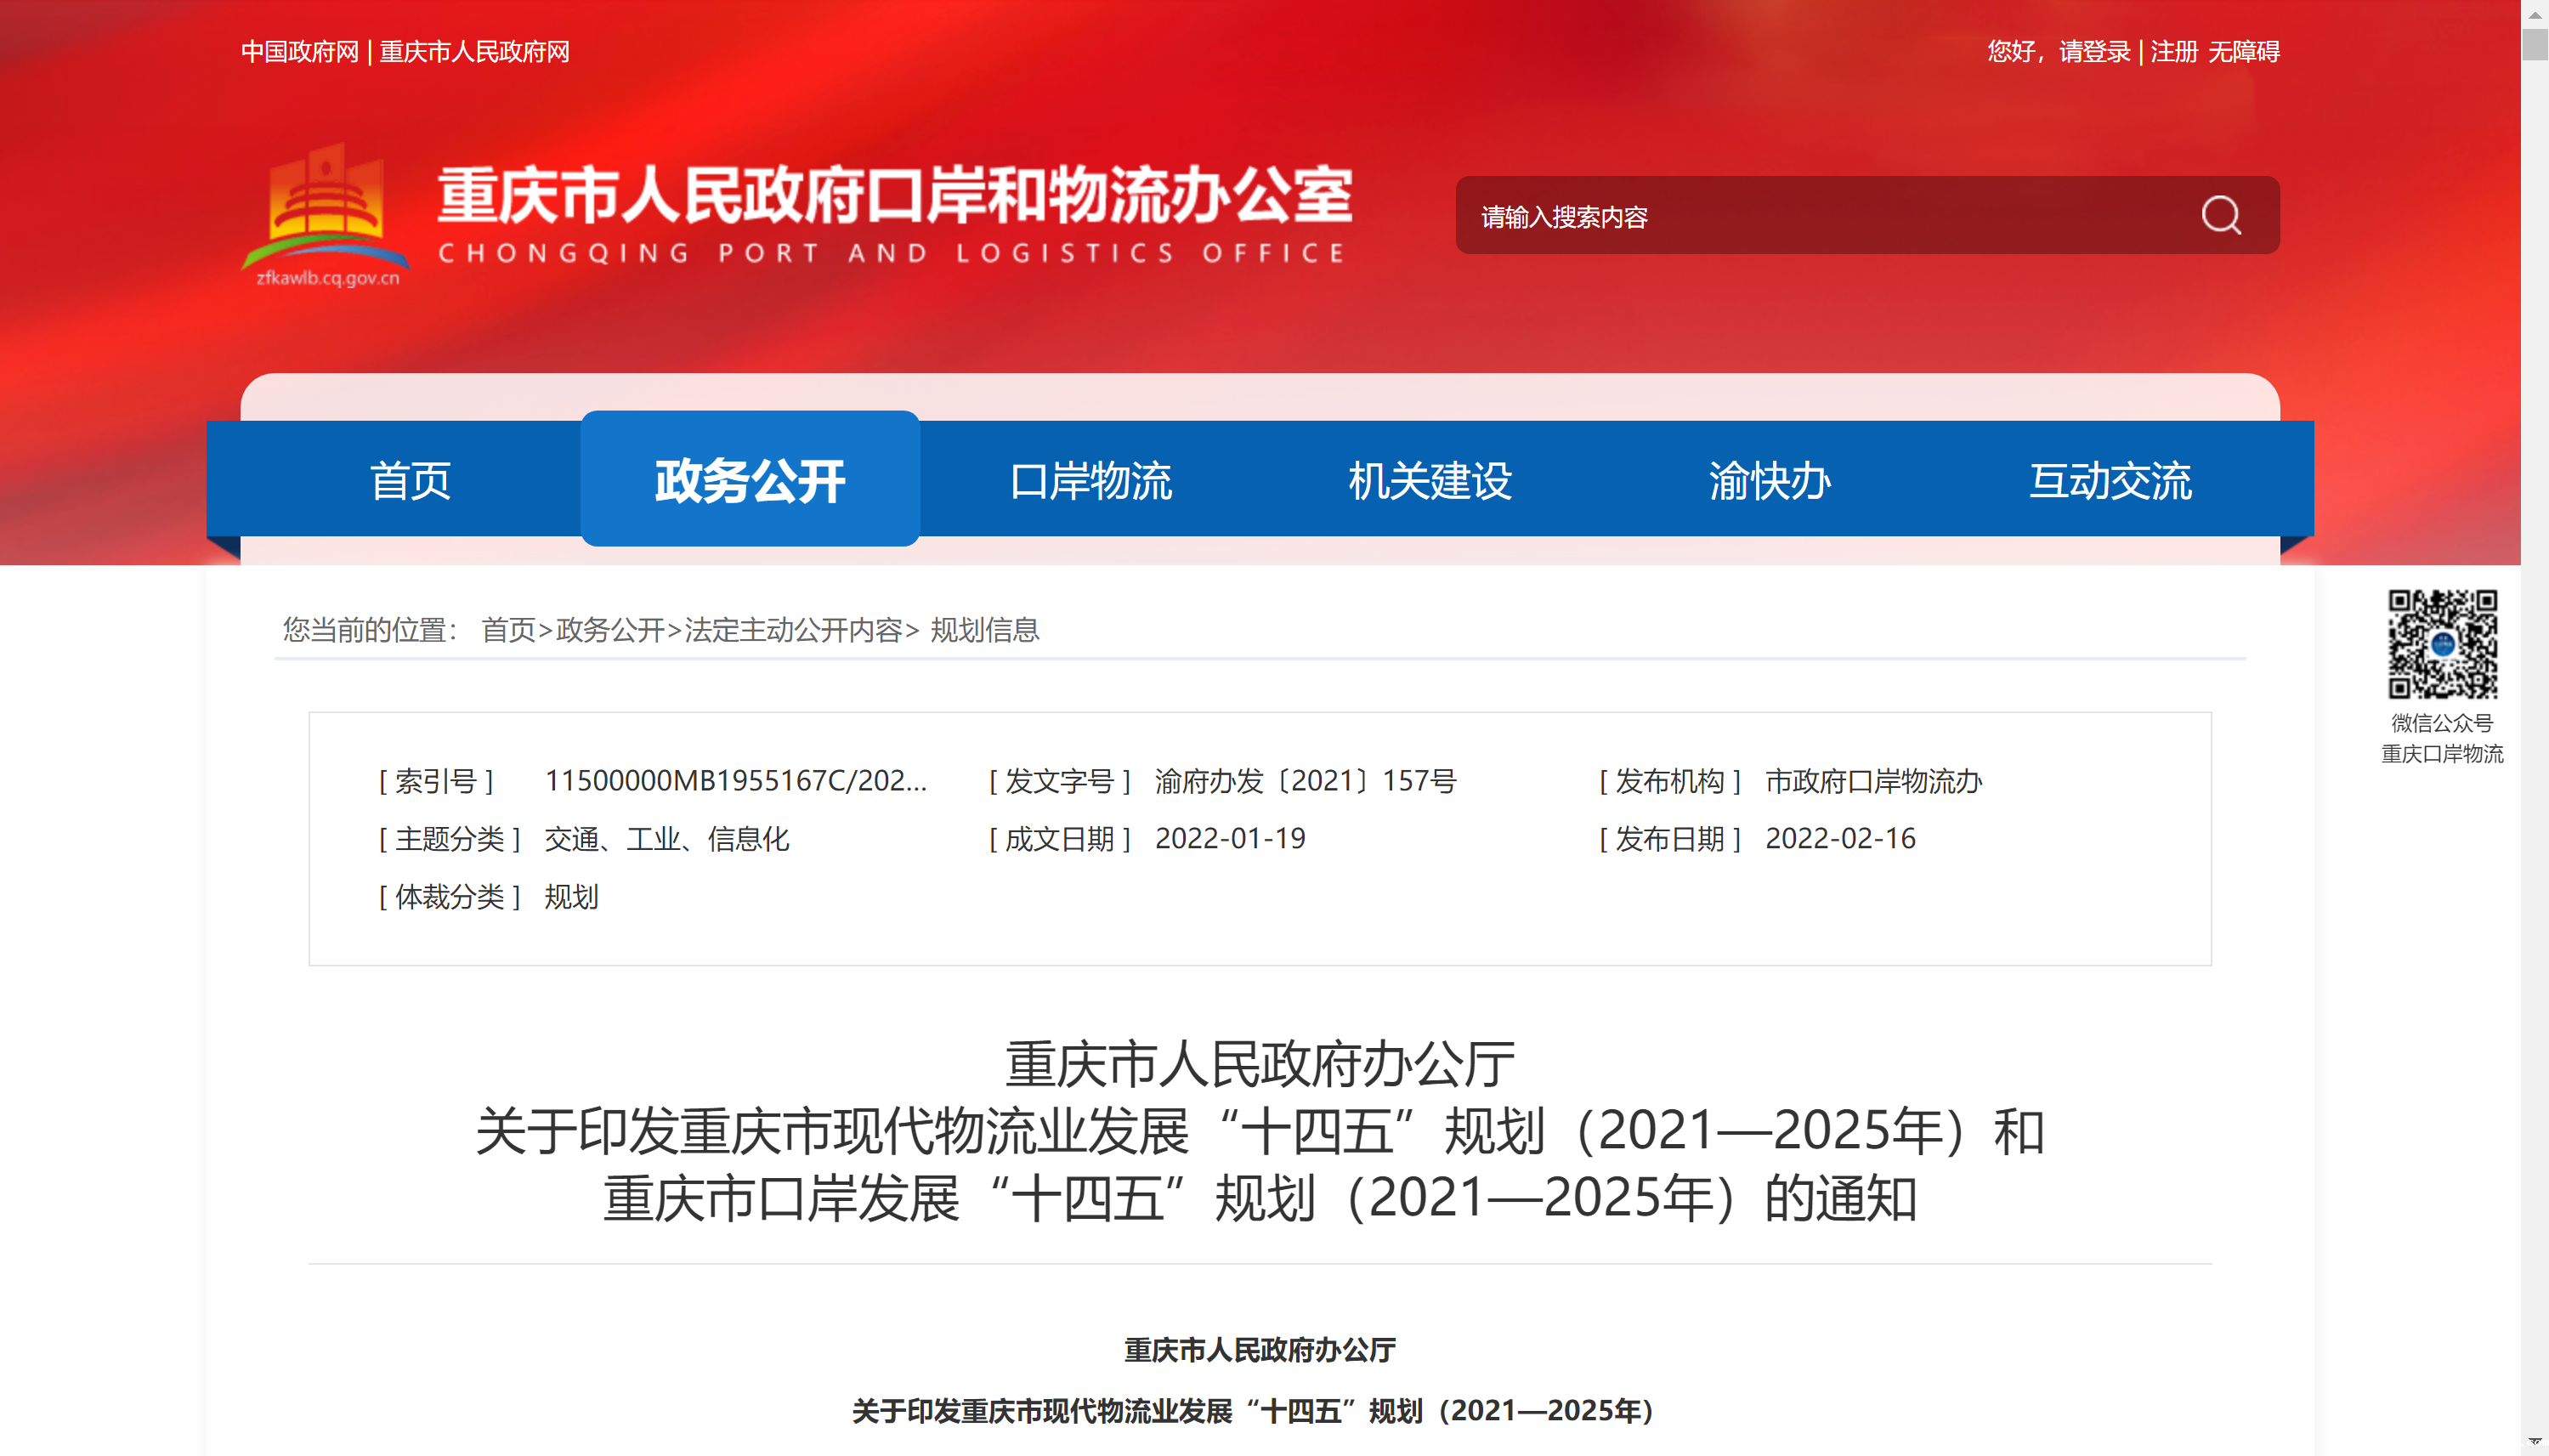Click the 规划信息 breadcrumb link
The width and height of the screenshot is (2549, 1456).
pyautogui.click(x=984, y=630)
